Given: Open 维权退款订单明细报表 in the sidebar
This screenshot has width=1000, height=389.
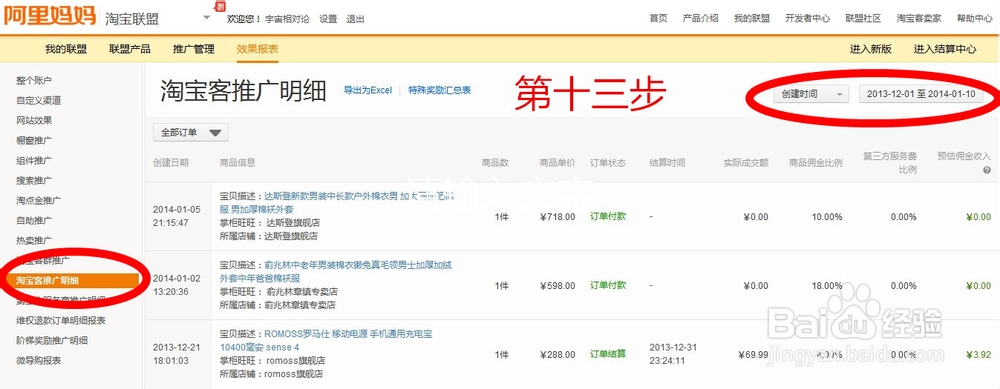Looking at the screenshot, I should (x=61, y=320).
